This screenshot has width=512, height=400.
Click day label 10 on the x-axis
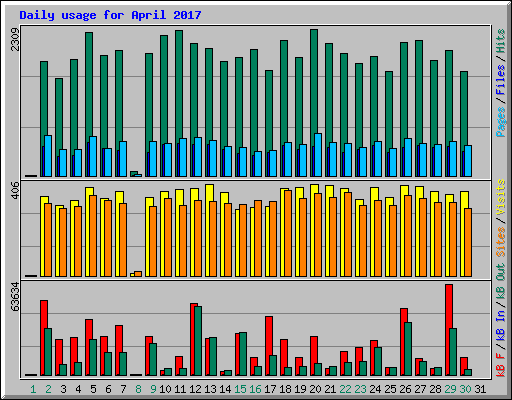(x=165, y=389)
